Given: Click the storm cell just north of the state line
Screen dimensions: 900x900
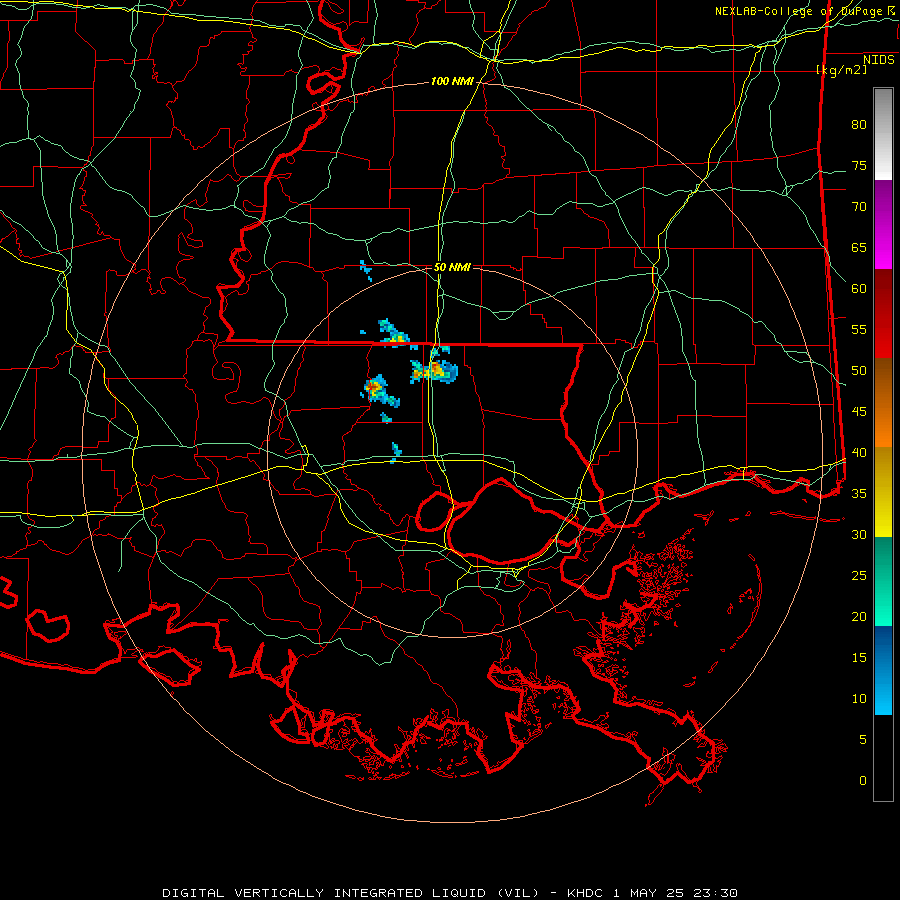Looking at the screenshot, I should pos(395,335).
